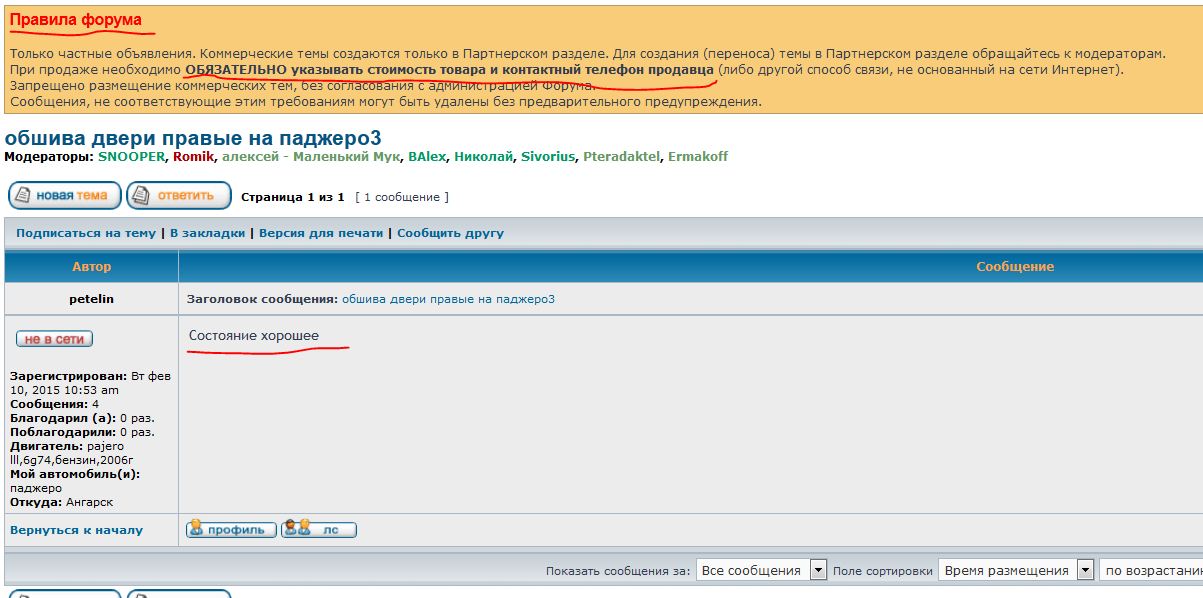This screenshot has height=598, width=1203.
Task: Open 'Версия для печати' print view
Action: click(321, 233)
